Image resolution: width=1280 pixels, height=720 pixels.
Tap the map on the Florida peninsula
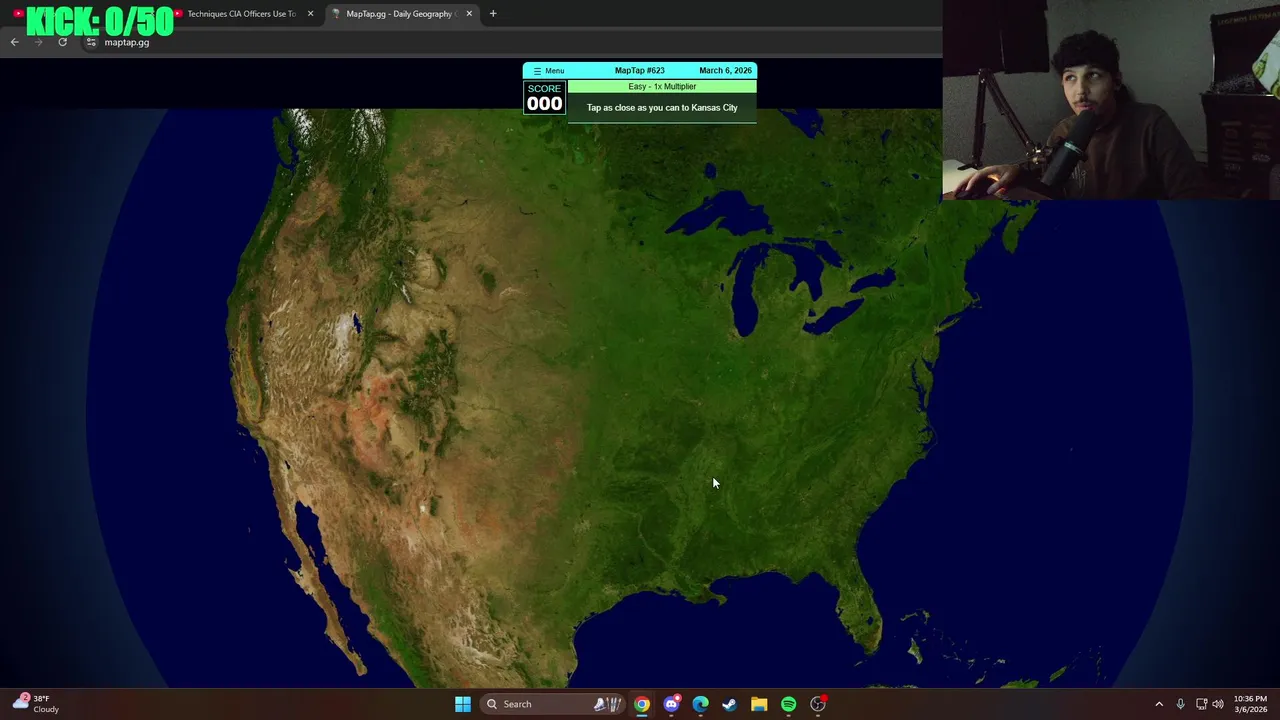tap(860, 605)
